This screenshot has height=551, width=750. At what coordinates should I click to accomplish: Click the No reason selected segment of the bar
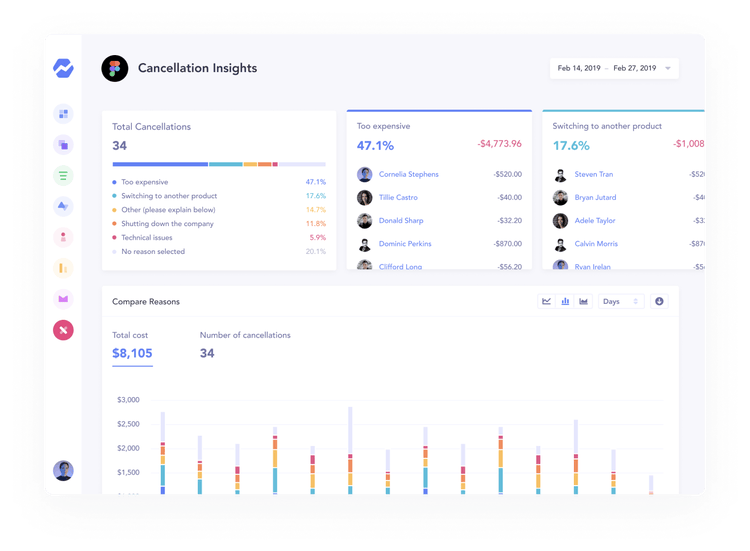pos(302,164)
